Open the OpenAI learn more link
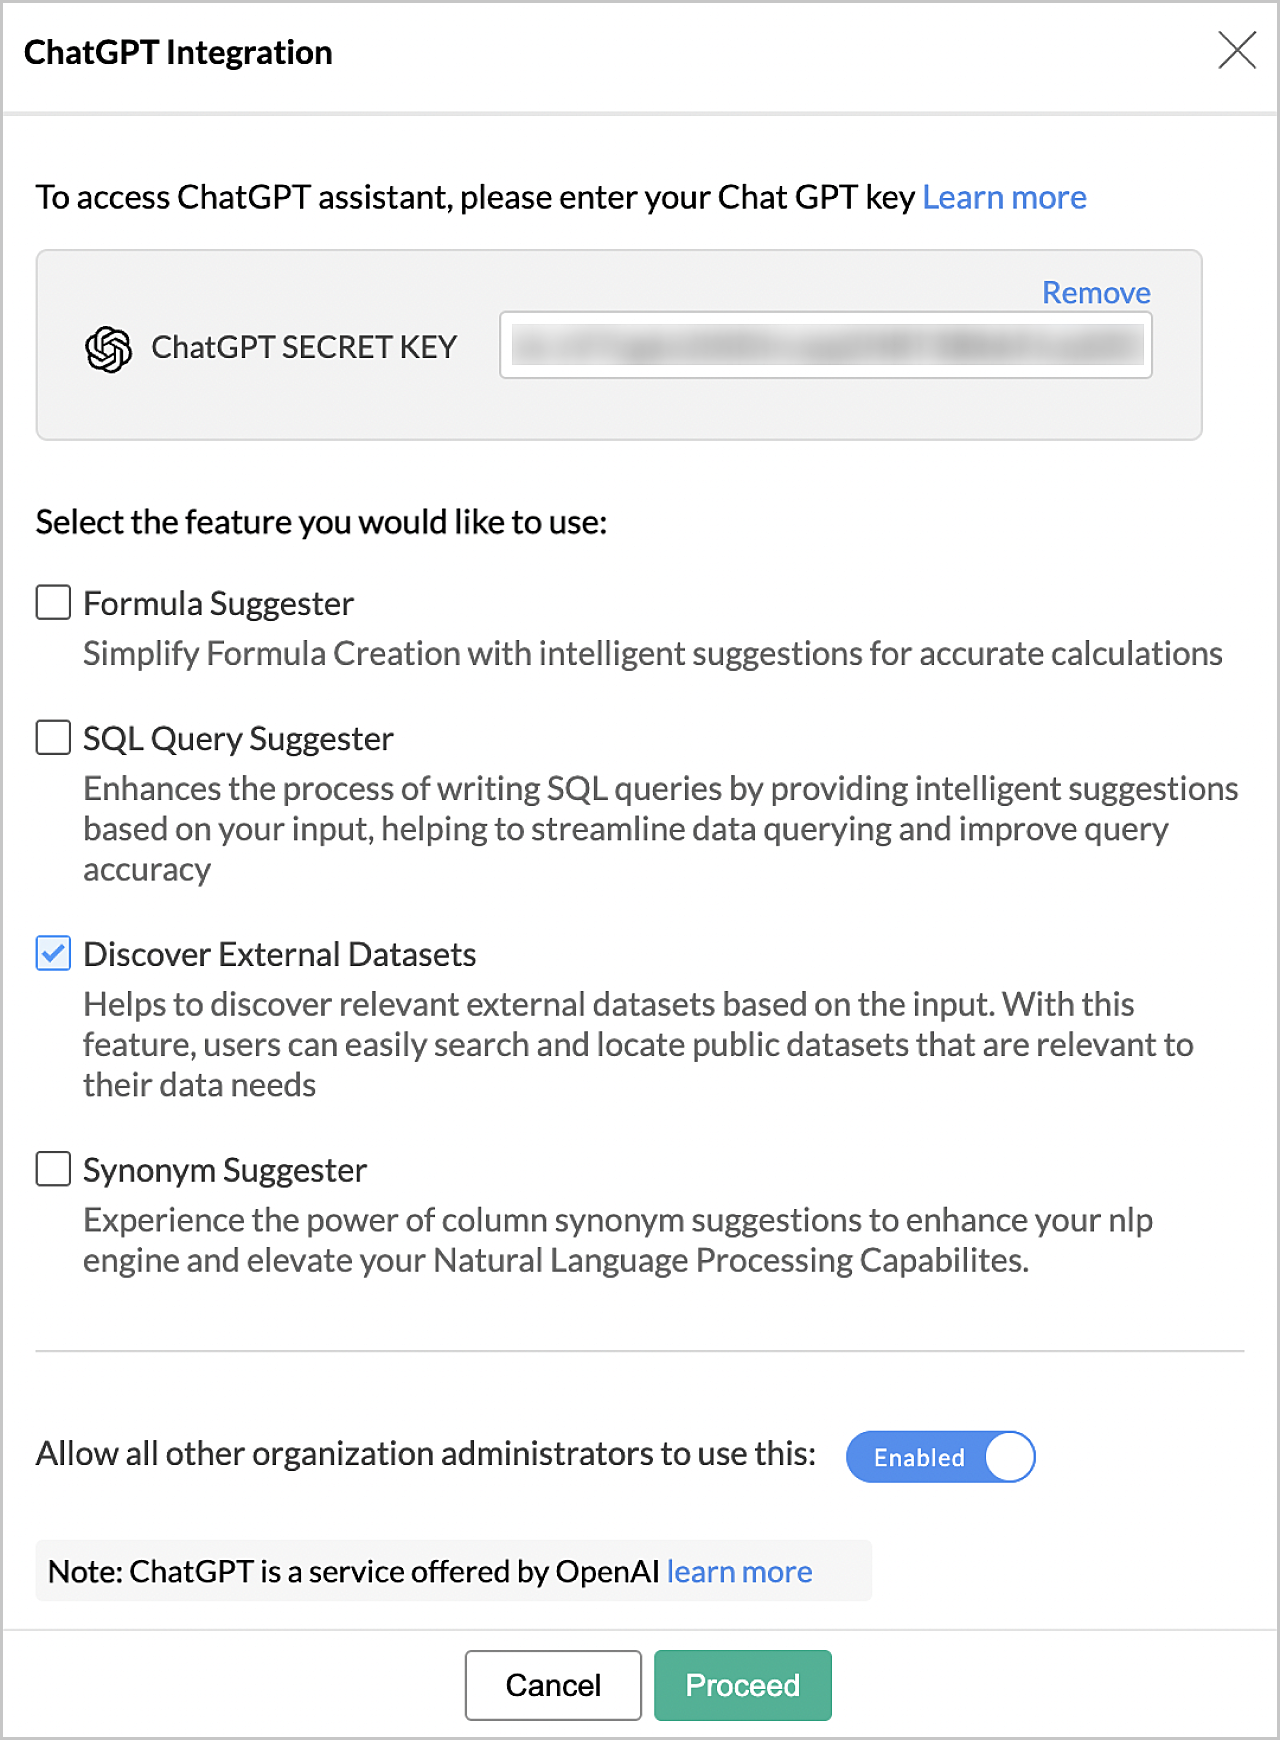1280x1740 pixels. pyautogui.click(x=739, y=1572)
